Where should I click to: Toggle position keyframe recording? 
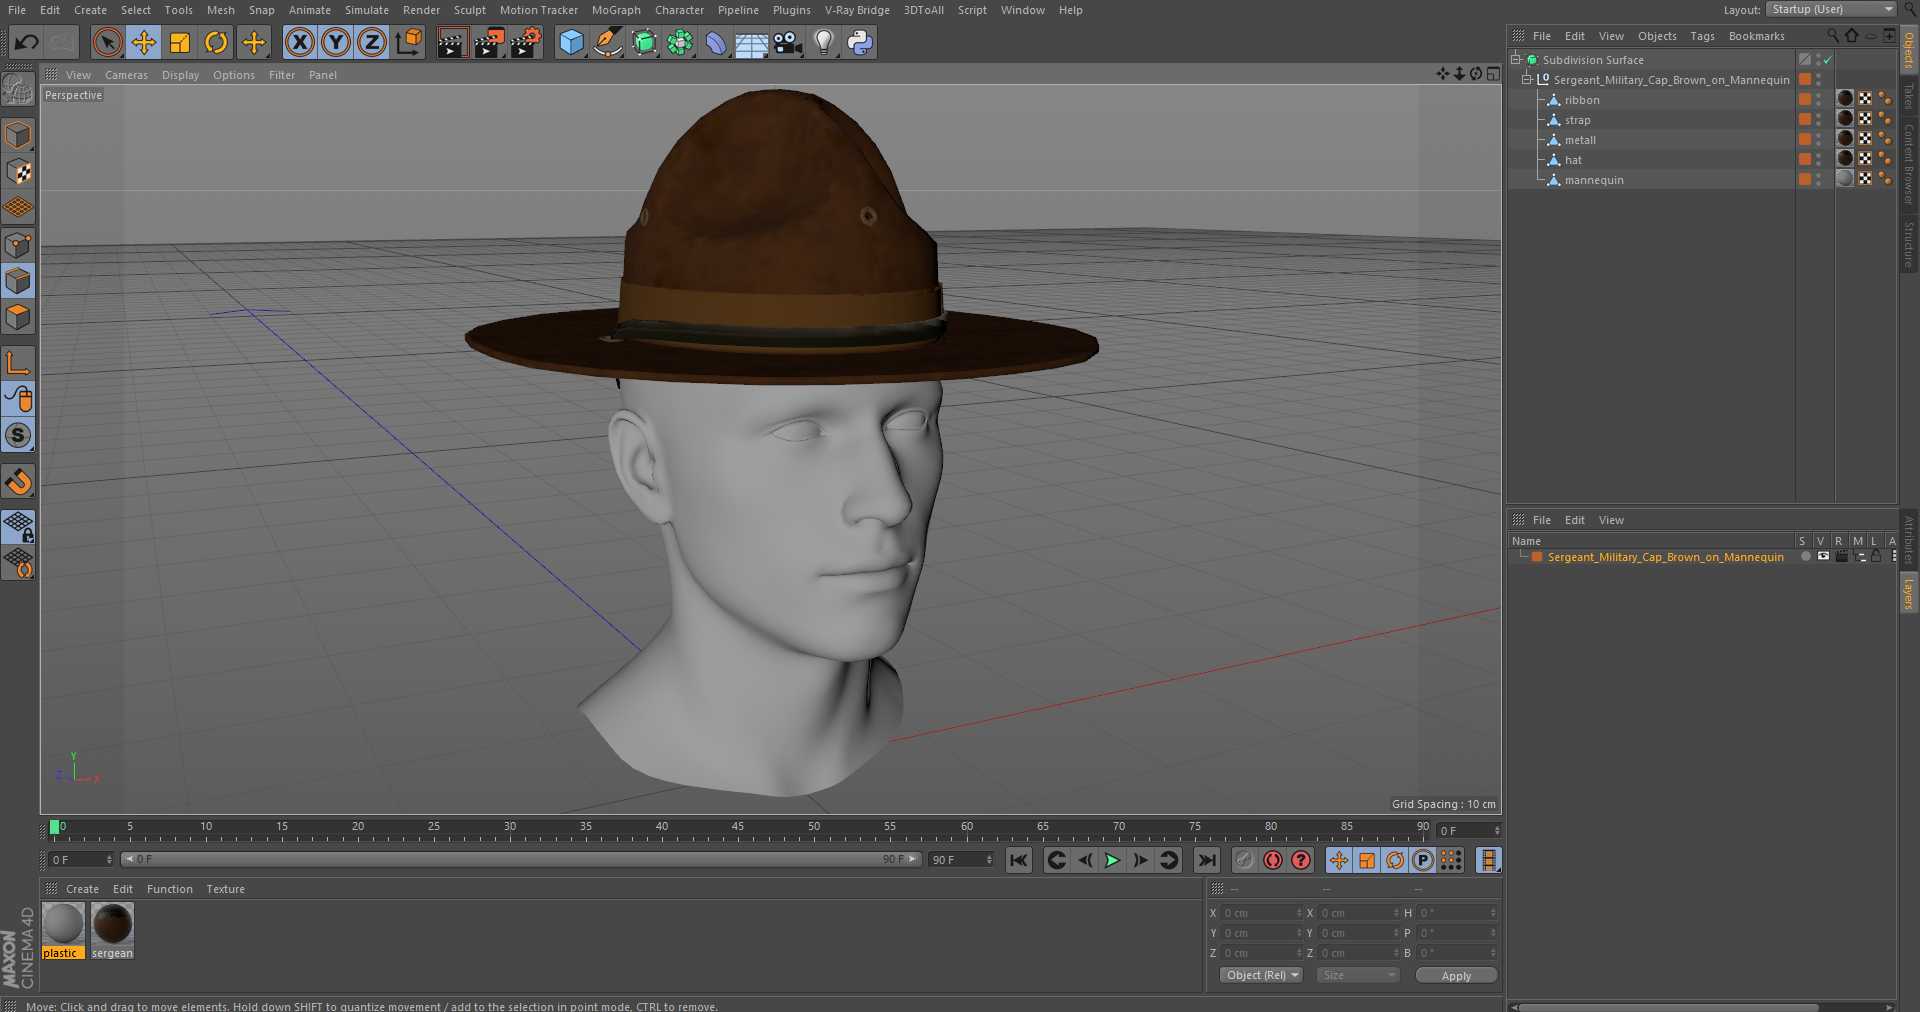pos(1338,860)
